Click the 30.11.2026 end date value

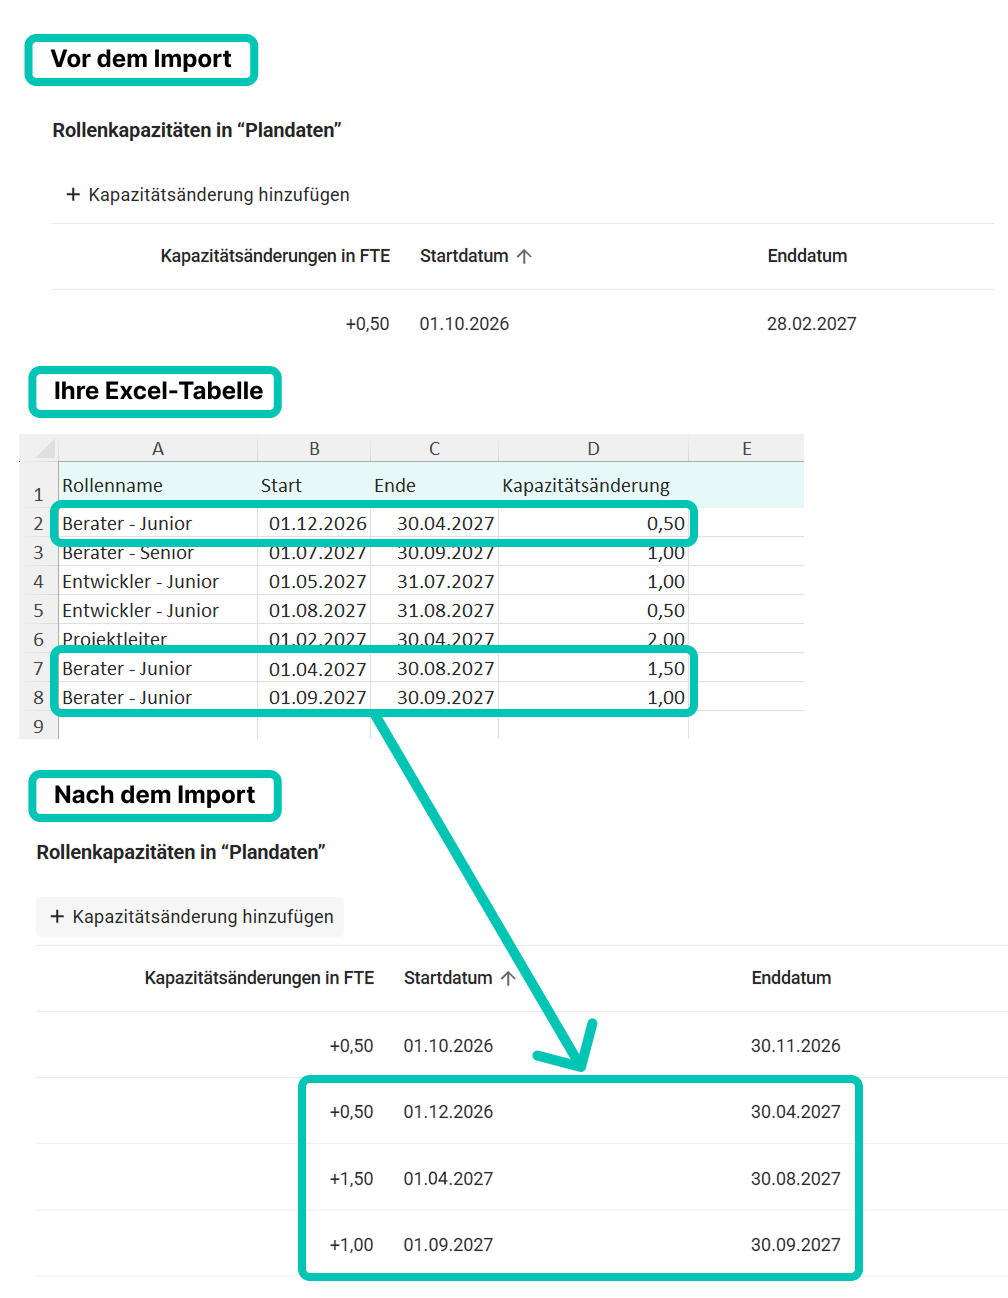795,1046
